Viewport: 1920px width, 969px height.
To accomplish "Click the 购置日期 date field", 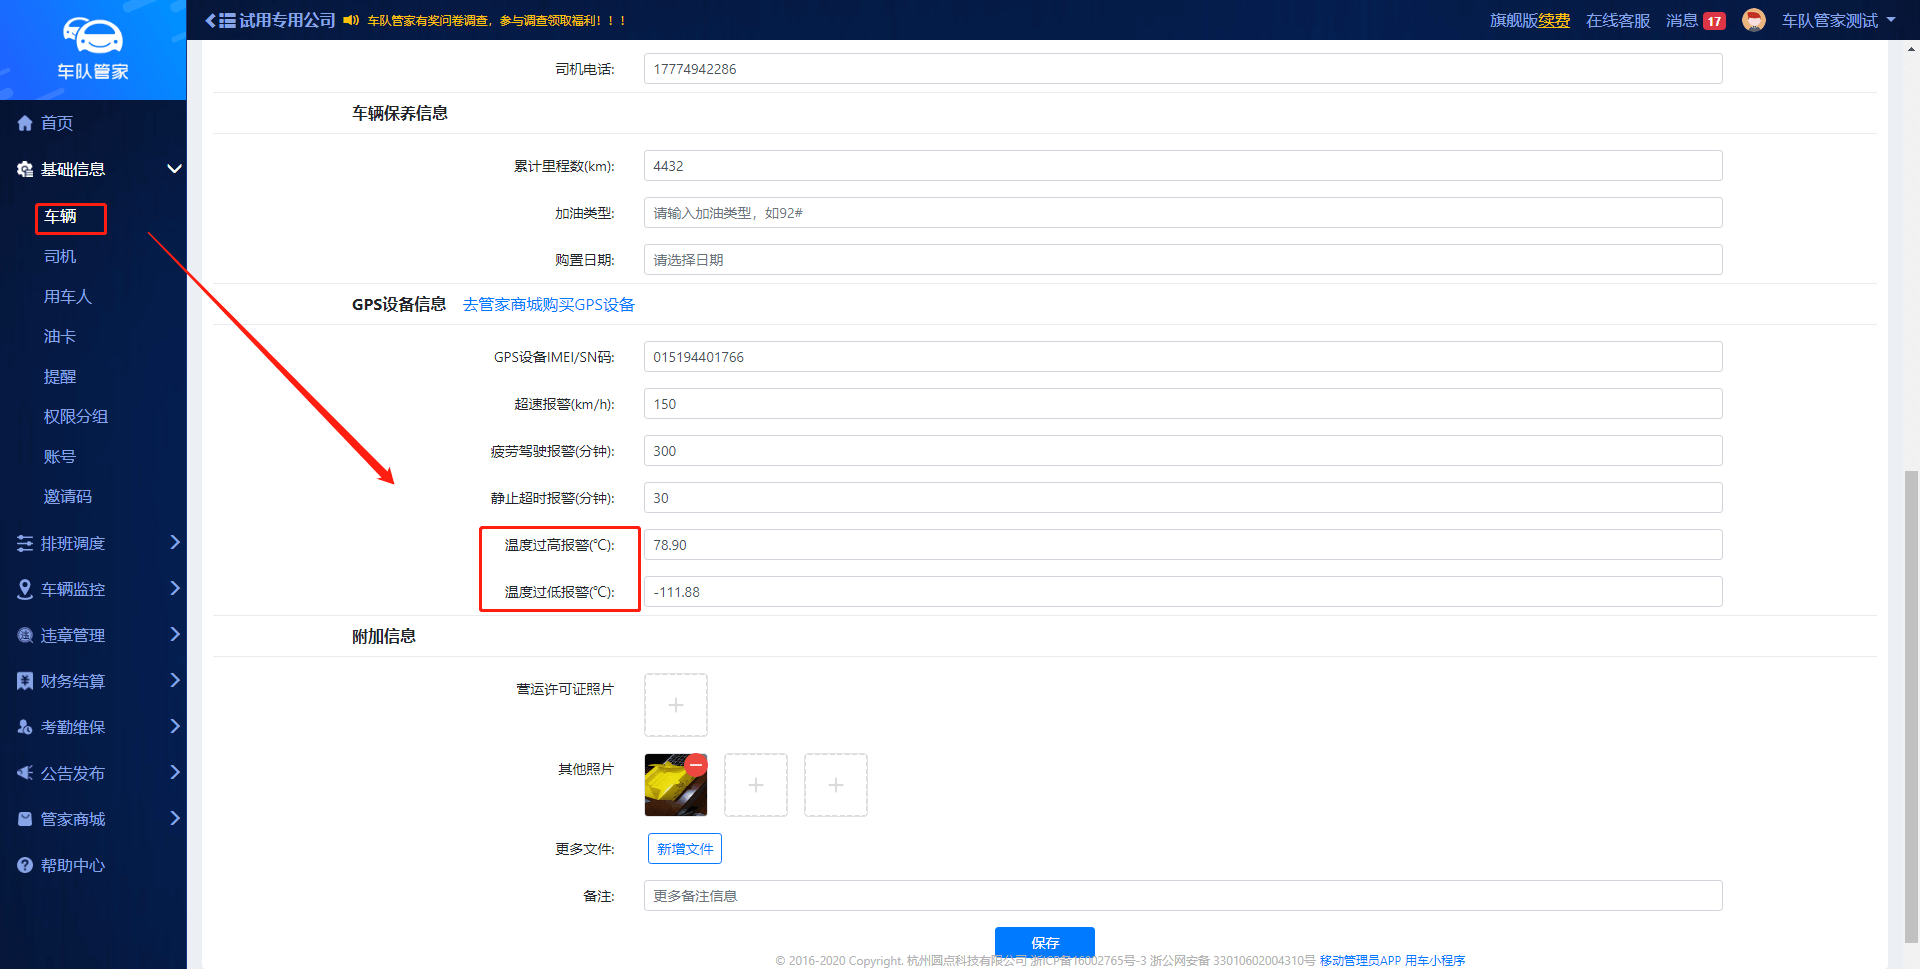I will click(1182, 260).
